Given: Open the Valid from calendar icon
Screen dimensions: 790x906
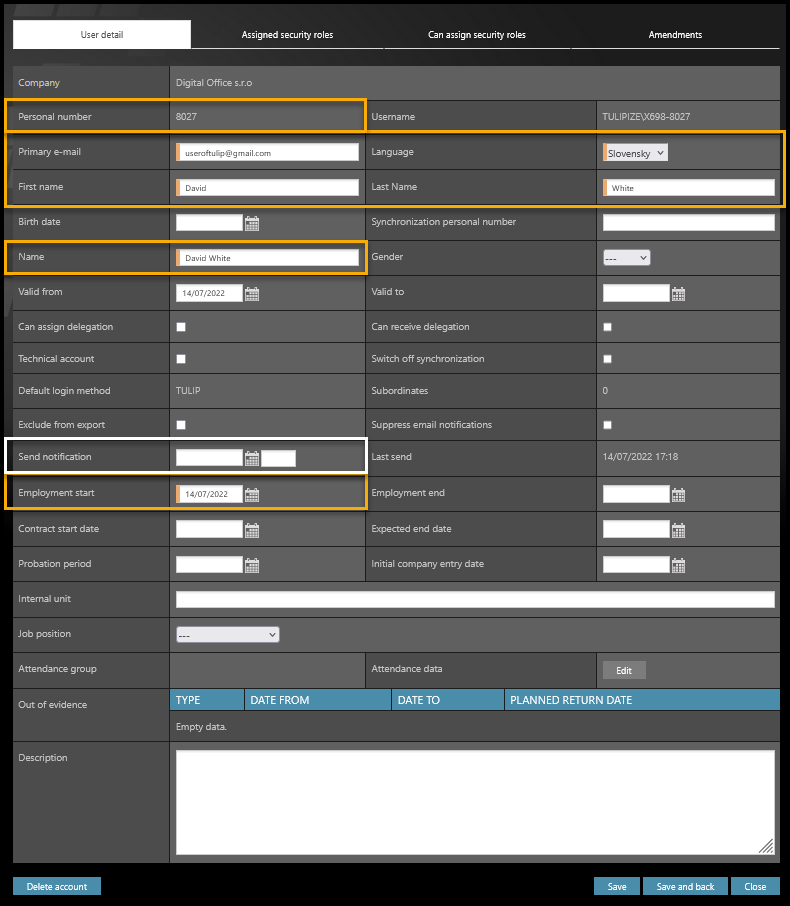Looking at the screenshot, I should (252, 294).
